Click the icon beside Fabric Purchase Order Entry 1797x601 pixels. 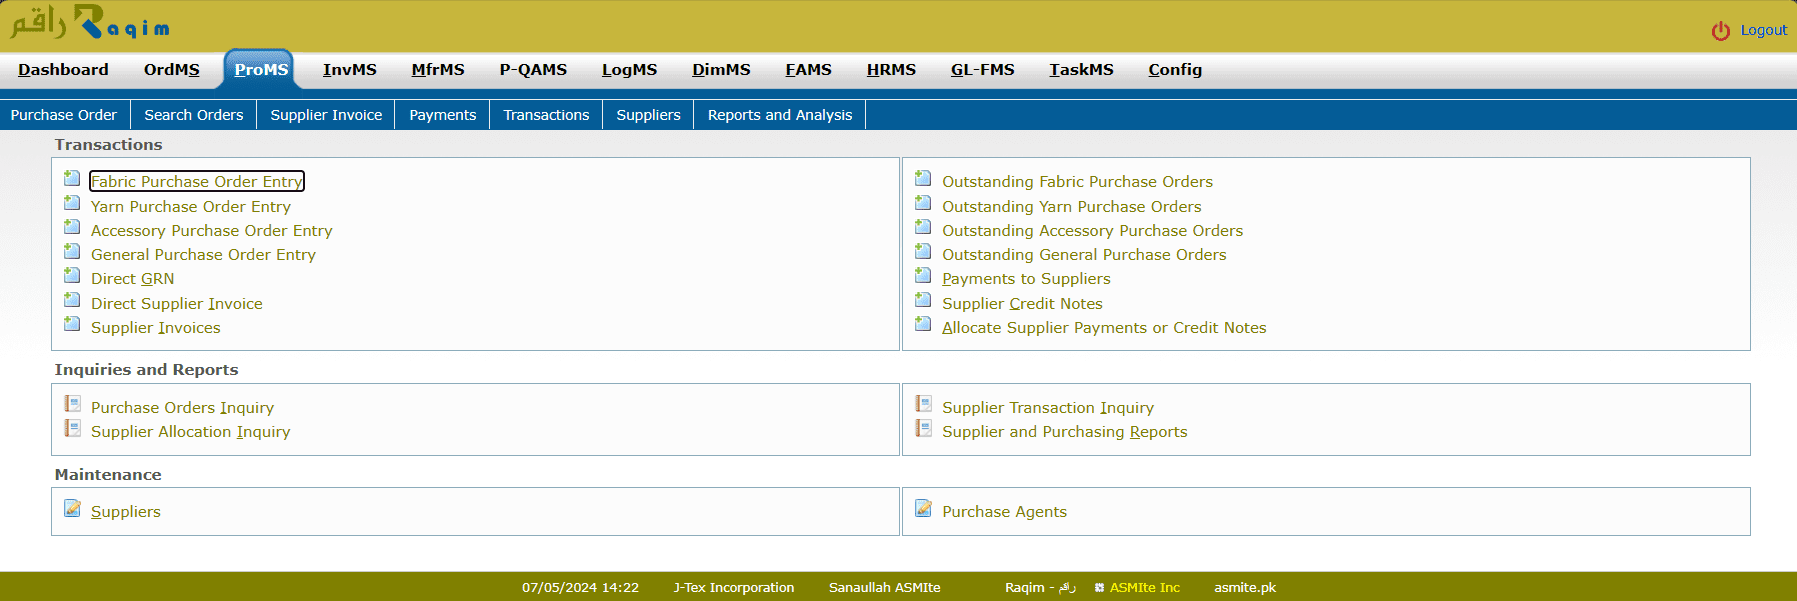pos(72,179)
